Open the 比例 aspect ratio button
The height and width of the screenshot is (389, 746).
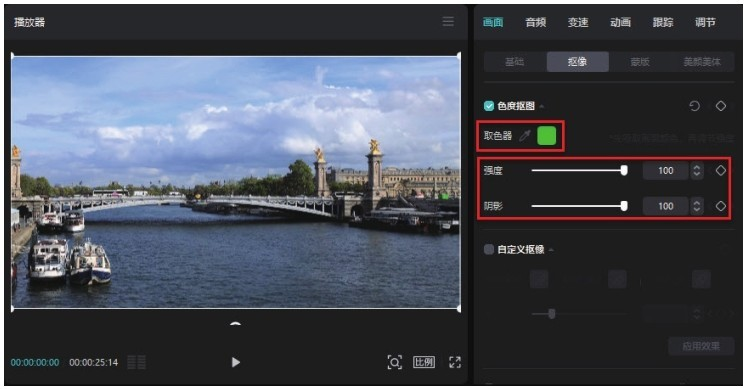(423, 362)
